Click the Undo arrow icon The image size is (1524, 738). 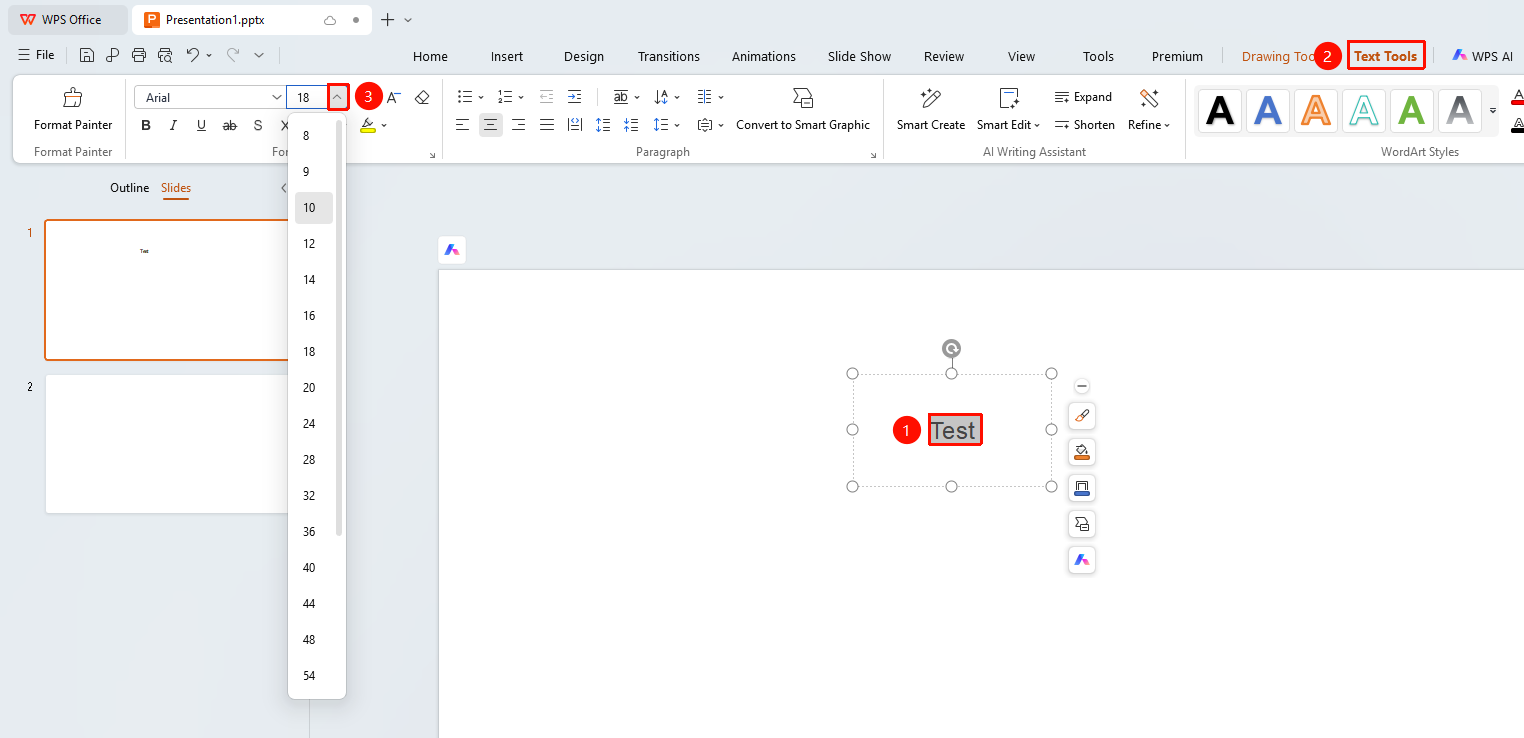click(x=193, y=56)
